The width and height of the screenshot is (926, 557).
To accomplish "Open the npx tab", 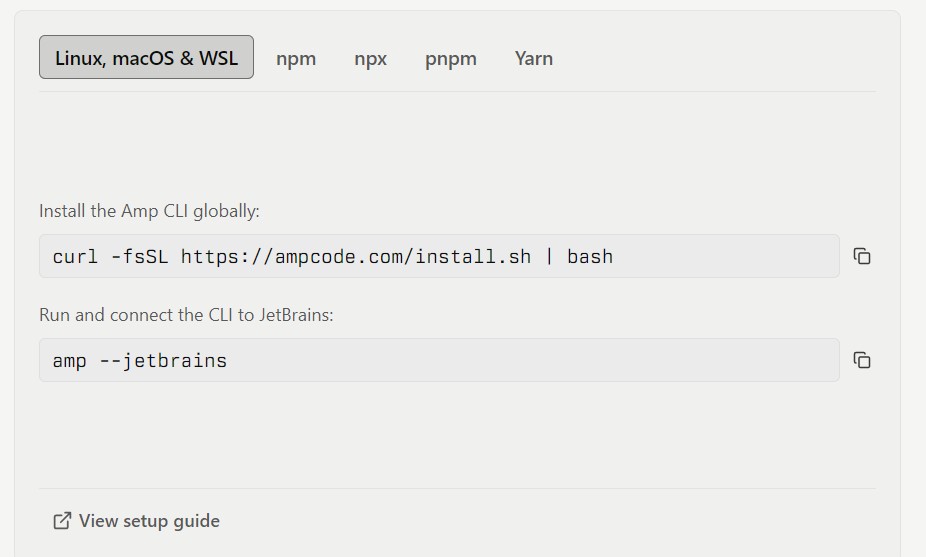I will pyautogui.click(x=370, y=58).
